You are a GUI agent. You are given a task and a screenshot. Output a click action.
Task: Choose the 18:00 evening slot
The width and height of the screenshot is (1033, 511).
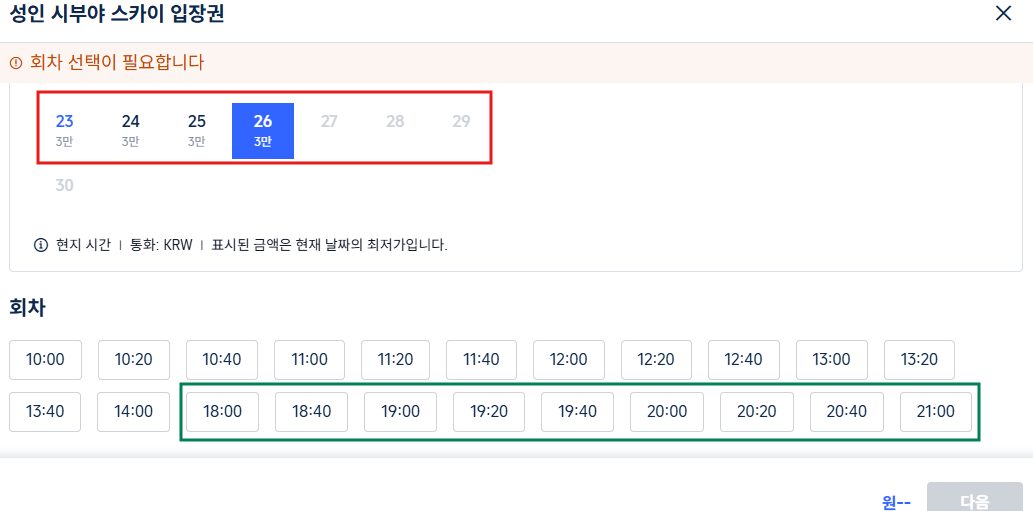coord(223,412)
